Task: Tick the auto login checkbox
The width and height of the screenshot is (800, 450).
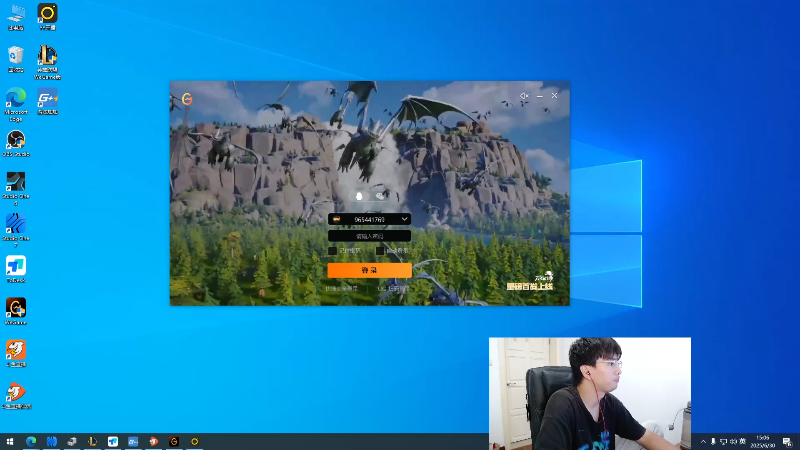Action: 380,251
